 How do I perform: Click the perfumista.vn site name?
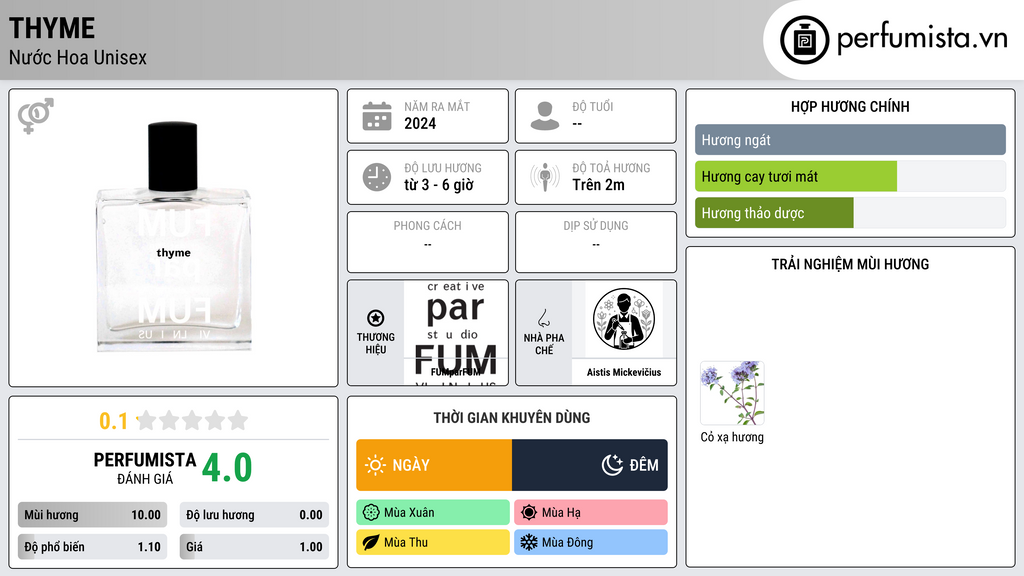[922, 39]
